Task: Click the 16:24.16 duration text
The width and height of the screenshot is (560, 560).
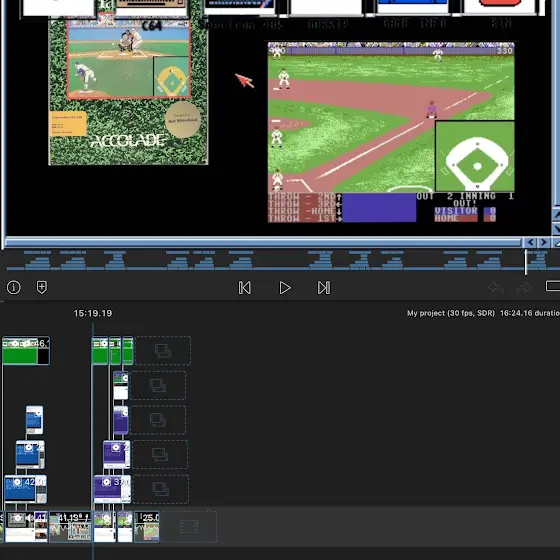Action: [530, 313]
